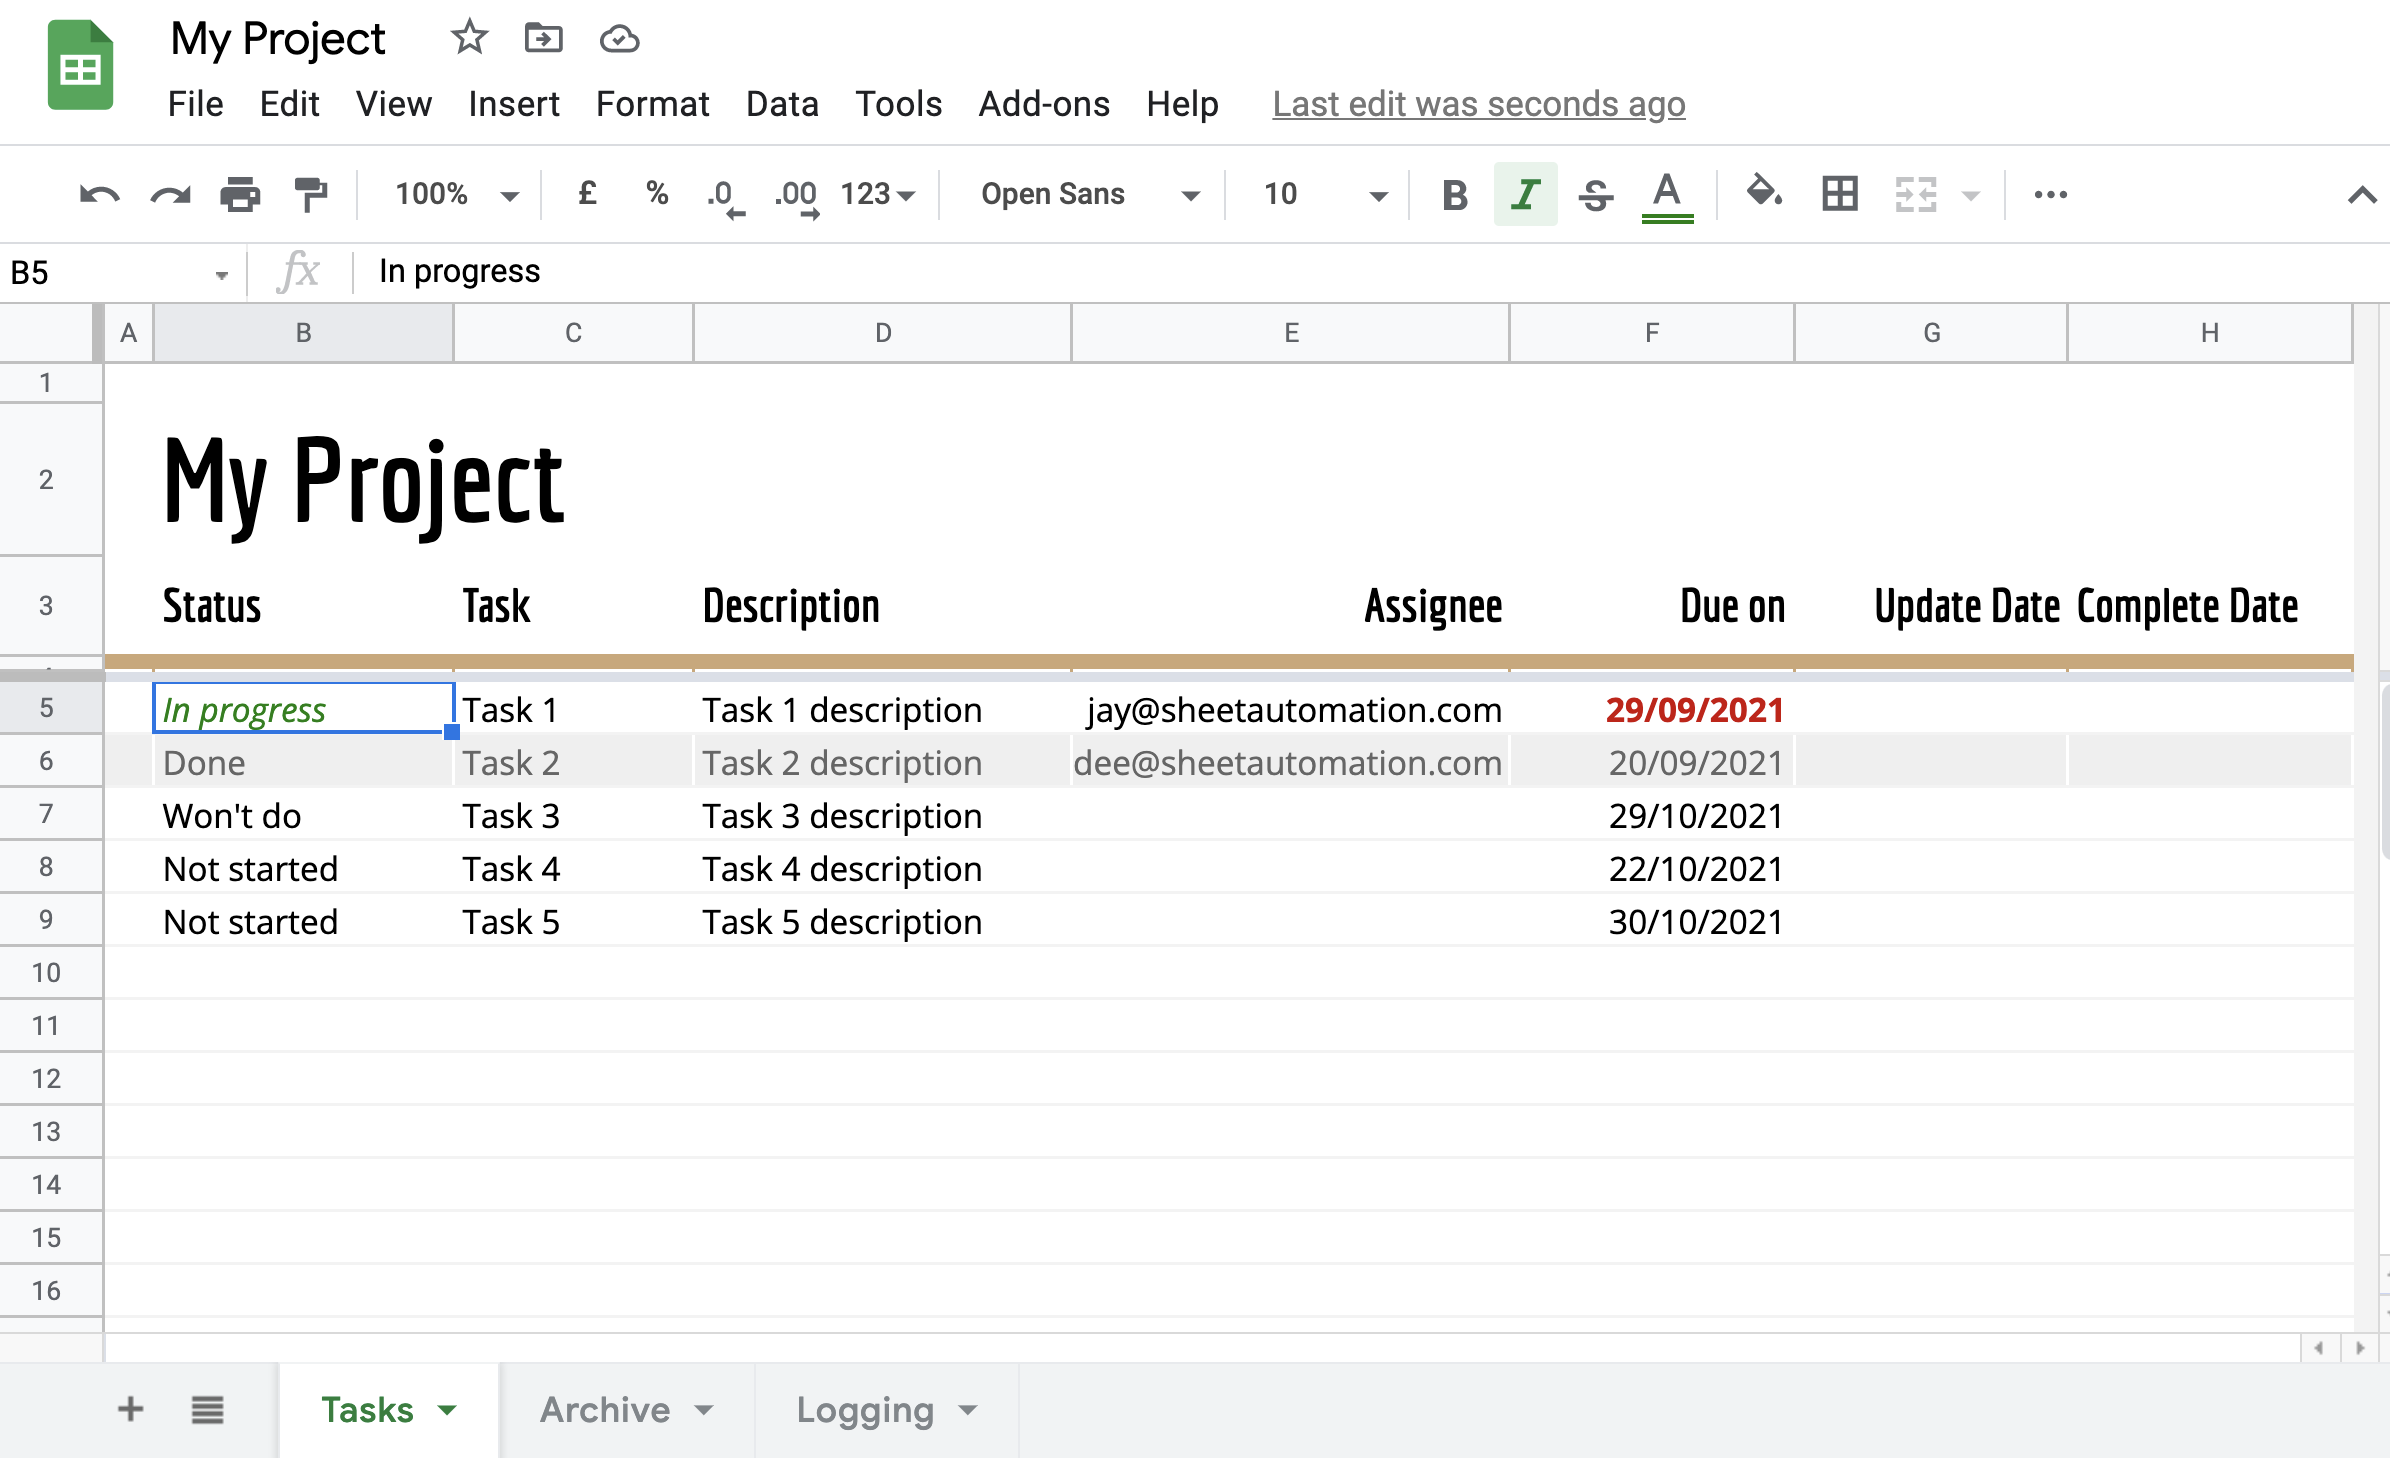Select jay@sheetautomation.com assignee cell
2390x1458 pixels.
1291,709
